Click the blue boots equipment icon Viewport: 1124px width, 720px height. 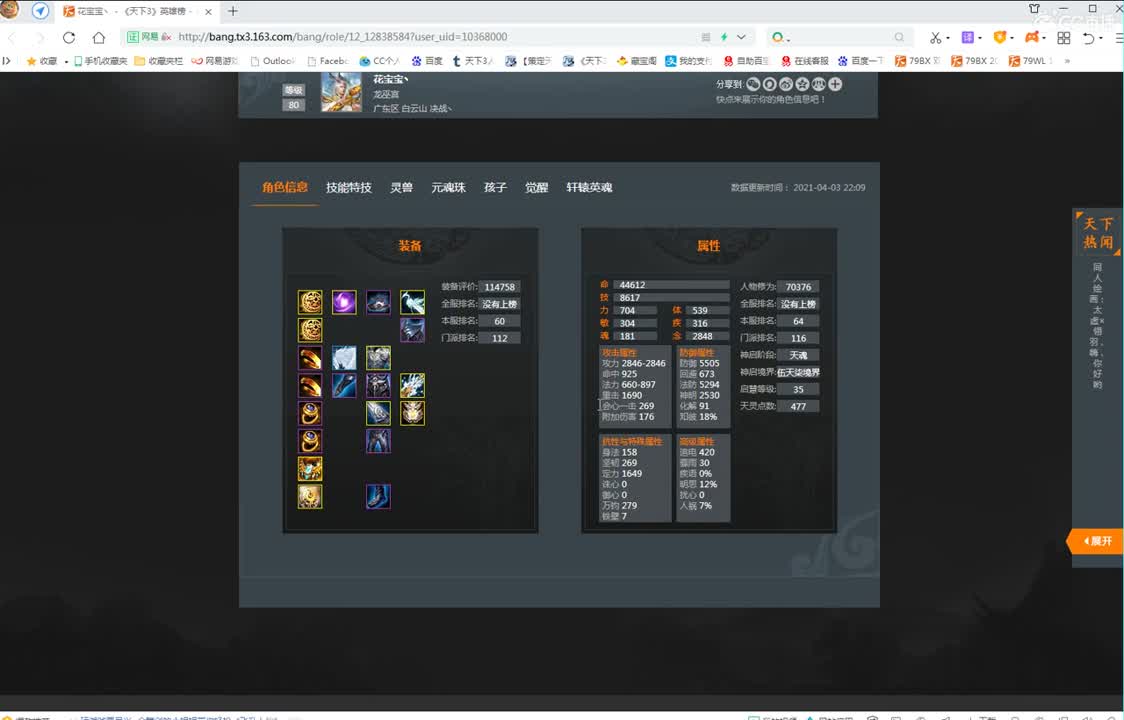point(378,496)
